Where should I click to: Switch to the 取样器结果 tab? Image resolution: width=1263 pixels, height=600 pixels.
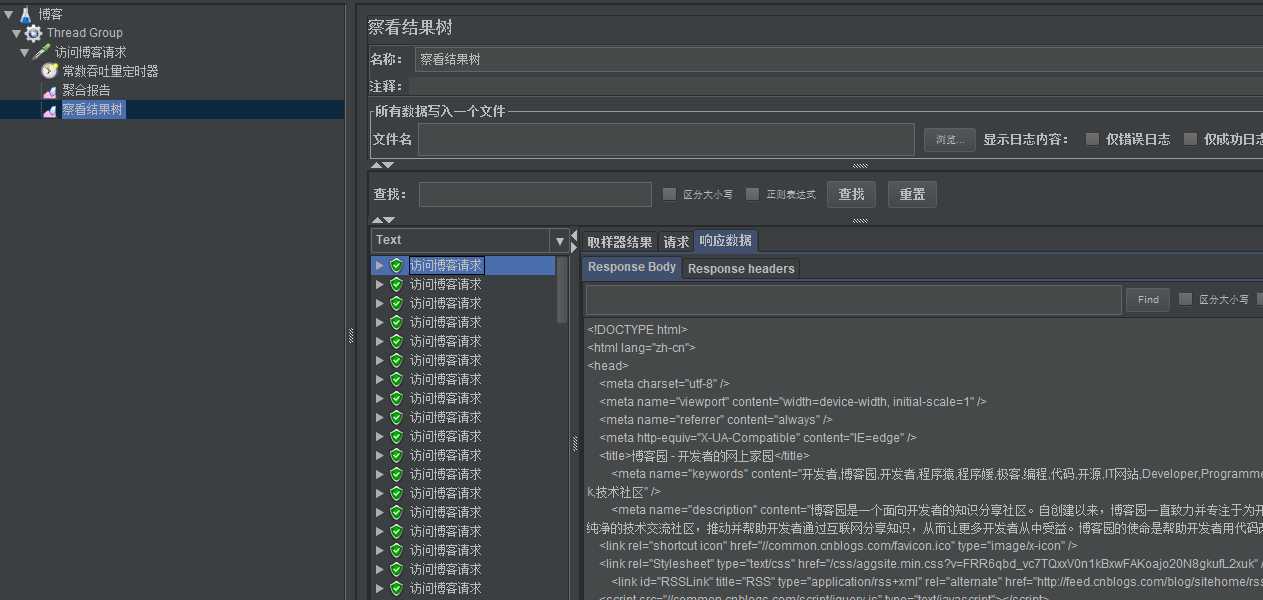click(619, 241)
